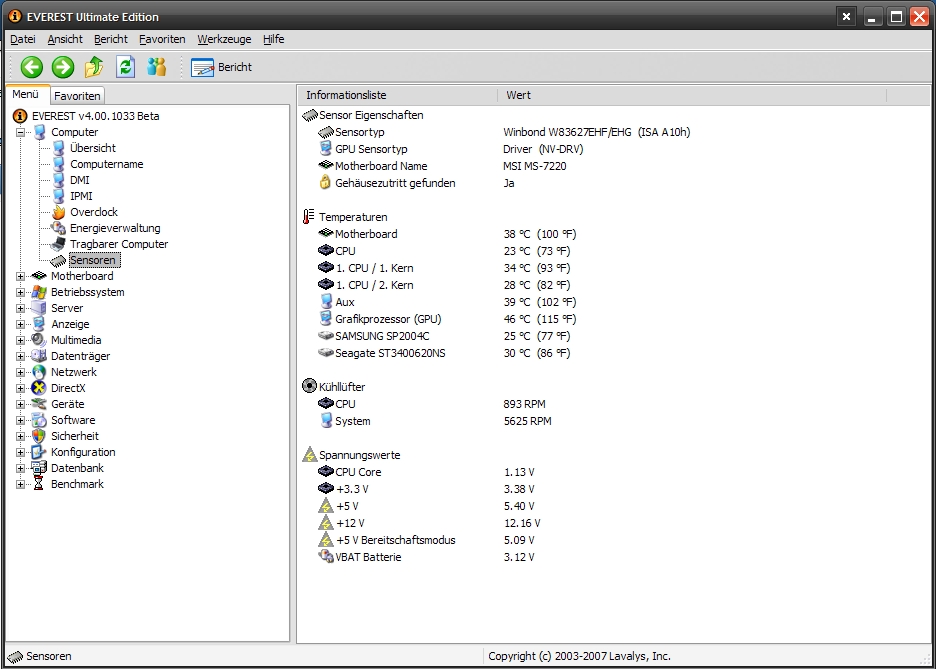Click the Wert column header
936x669 pixels.
pos(692,95)
